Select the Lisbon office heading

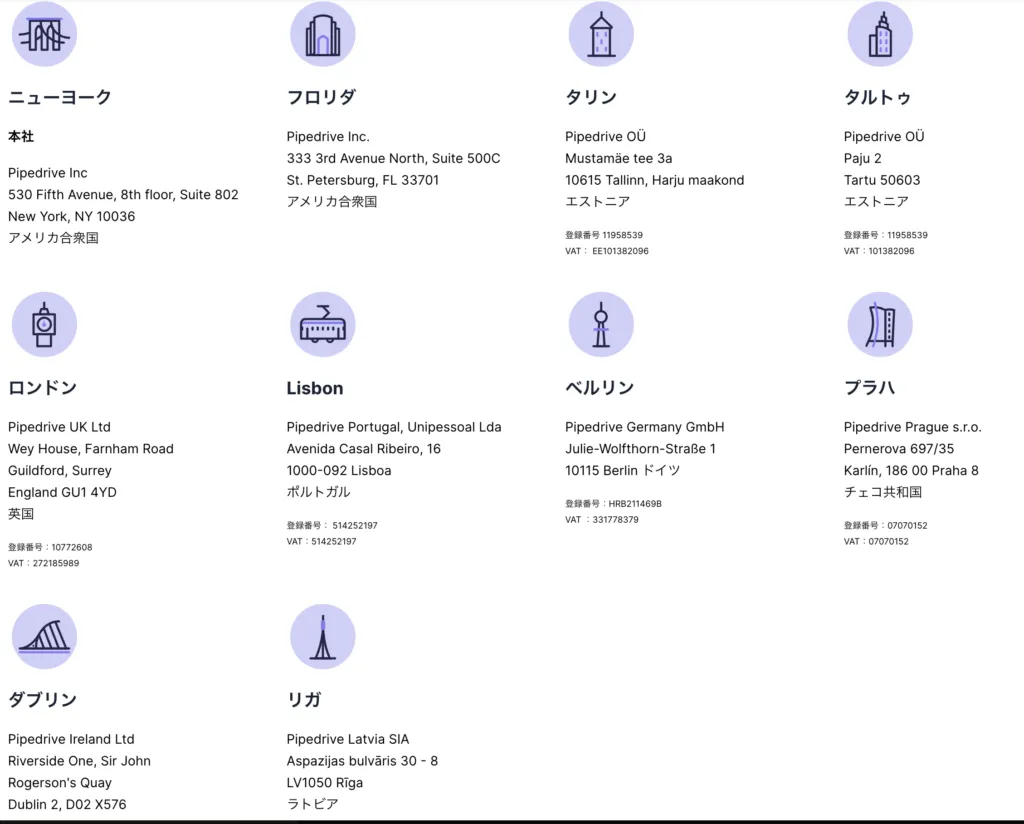315,389
